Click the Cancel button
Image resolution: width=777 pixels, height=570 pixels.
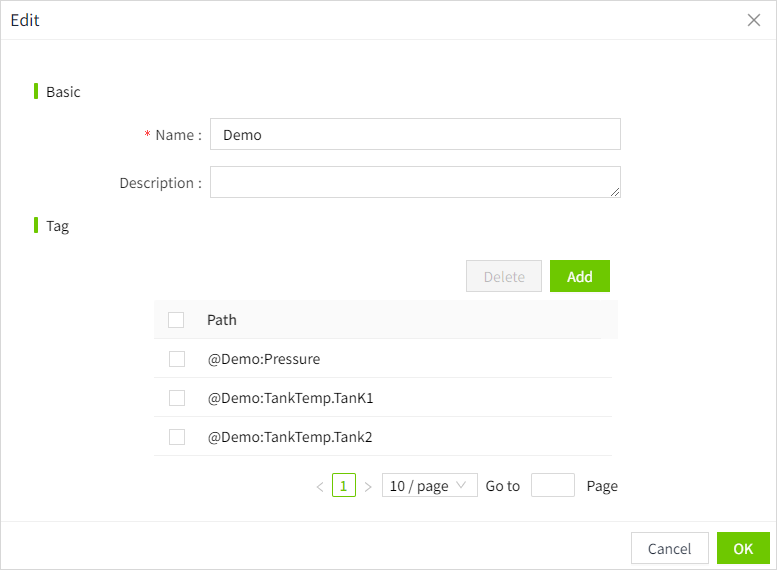tap(669, 548)
